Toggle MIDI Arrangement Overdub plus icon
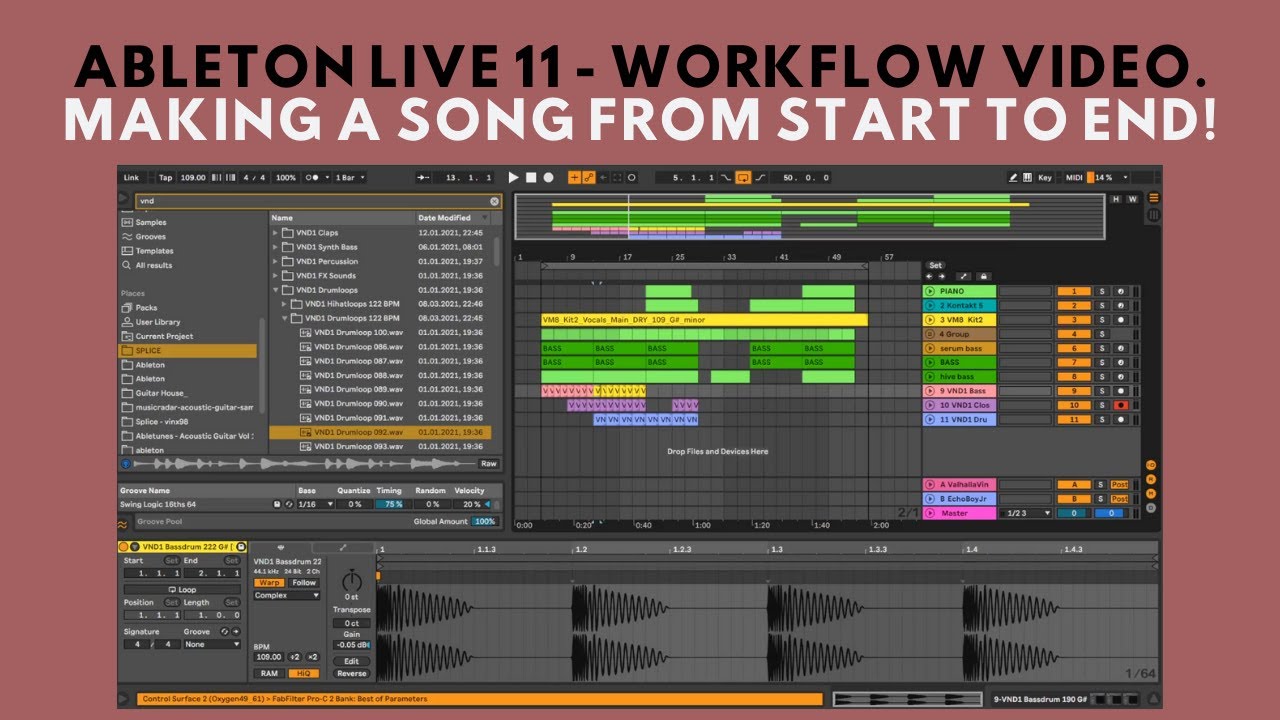 click(575, 177)
